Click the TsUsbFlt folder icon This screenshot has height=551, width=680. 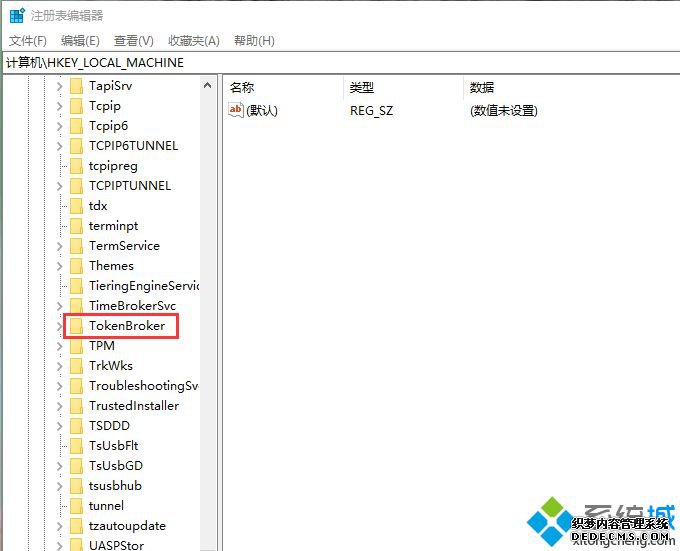pyautogui.click(x=76, y=446)
